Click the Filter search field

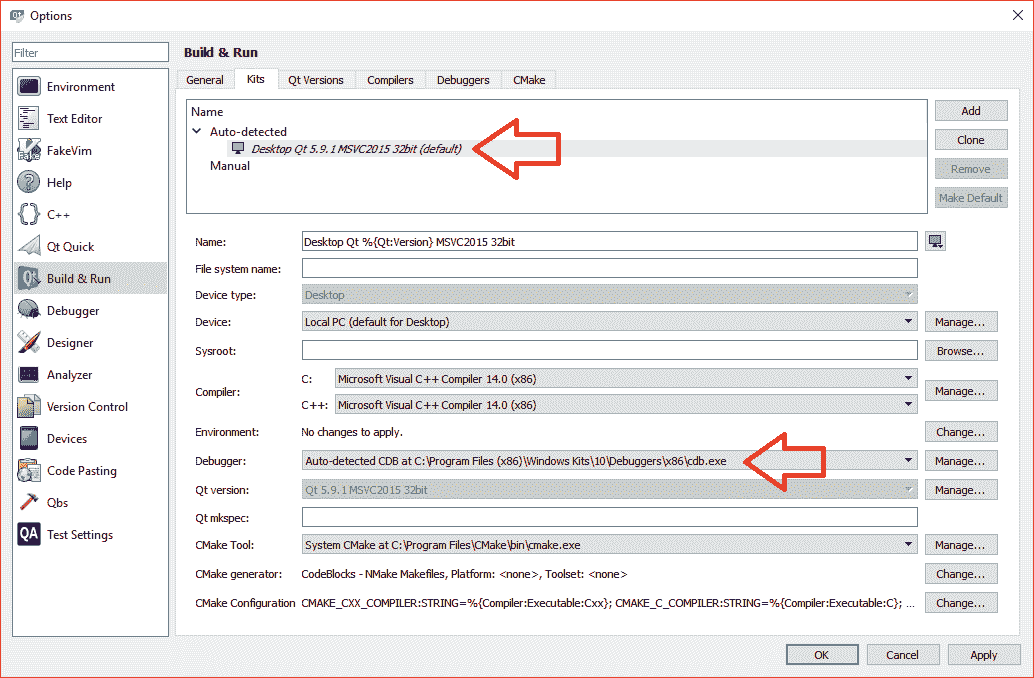click(90, 53)
